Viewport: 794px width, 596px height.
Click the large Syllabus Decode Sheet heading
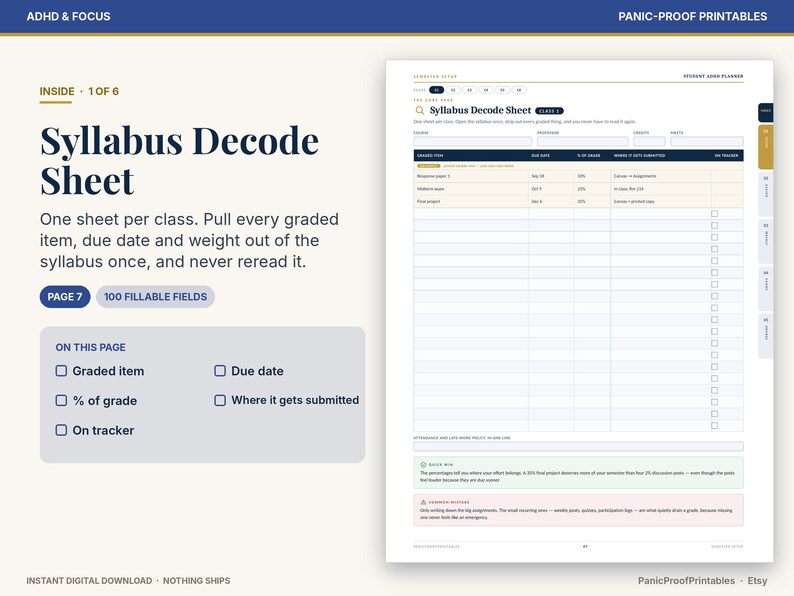(179, 160)
